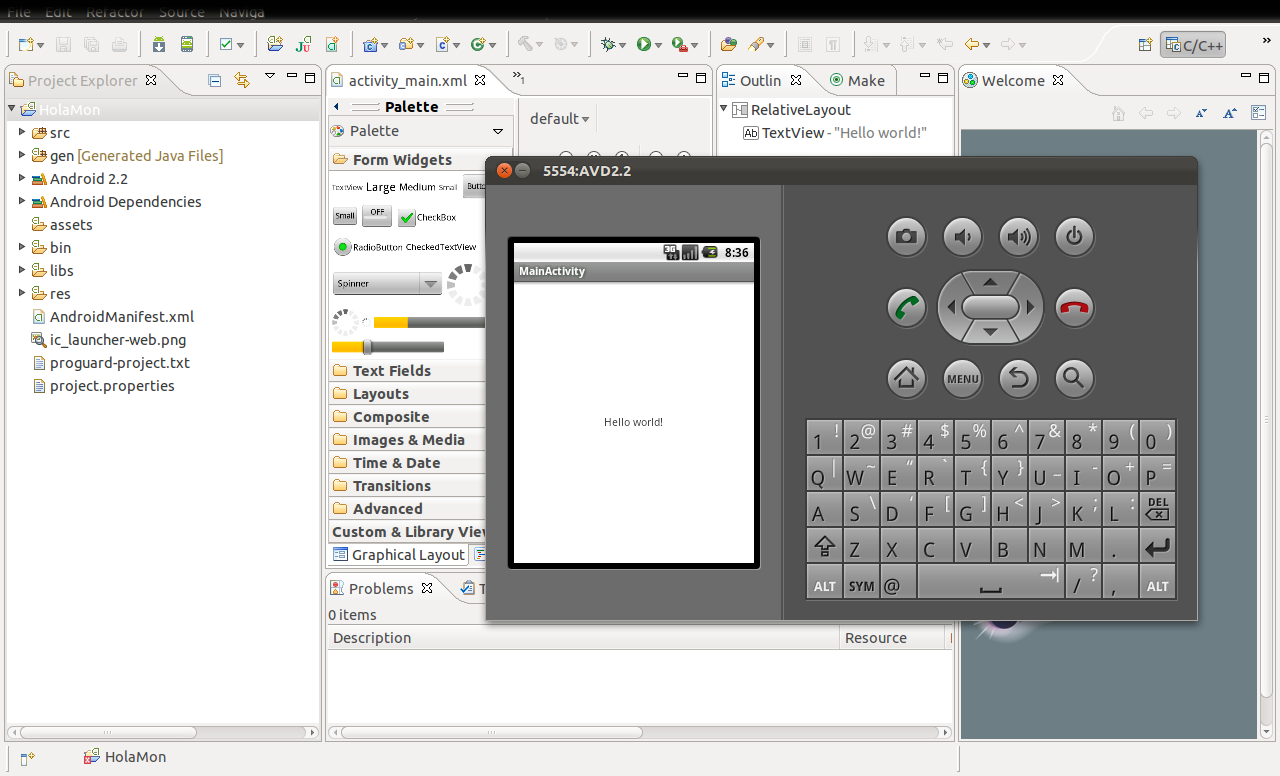Click the Link with Editor icon in Project Explorer
This screenshot has width=1280, height=776.
241,80
